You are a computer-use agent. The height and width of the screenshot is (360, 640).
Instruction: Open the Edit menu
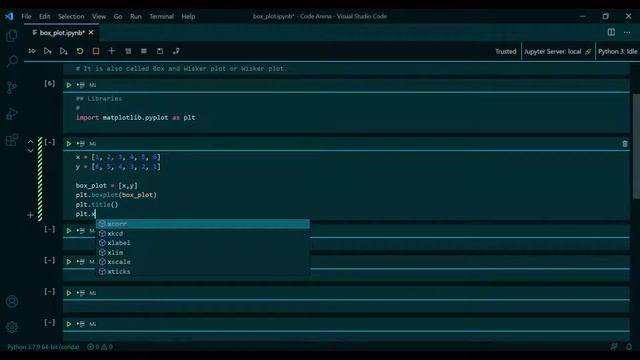point(44,16)
